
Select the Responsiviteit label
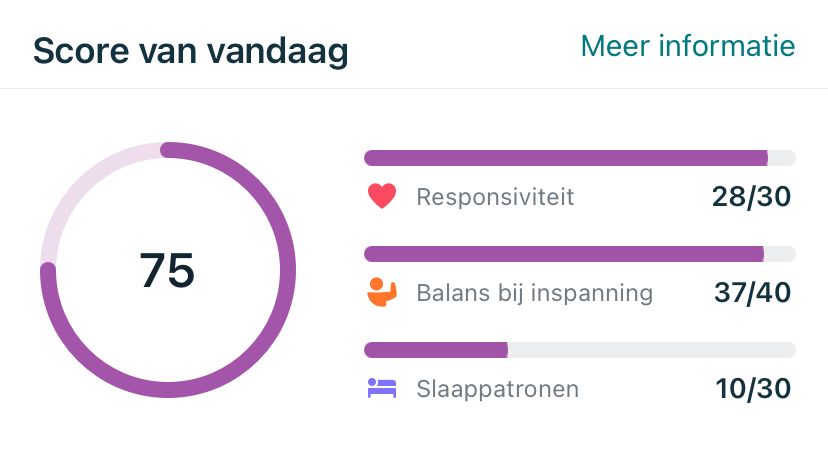click(x=495, y=197)
